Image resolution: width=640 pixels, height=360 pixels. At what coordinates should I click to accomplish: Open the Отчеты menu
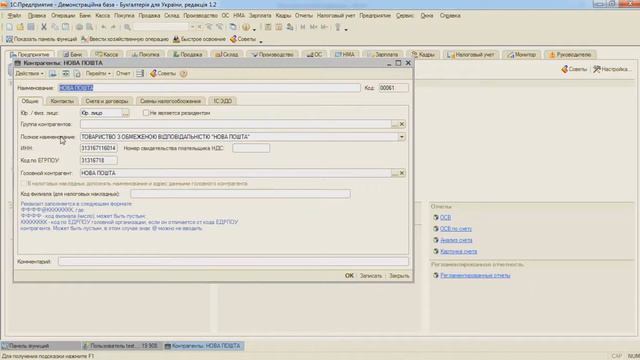(303, 16)
